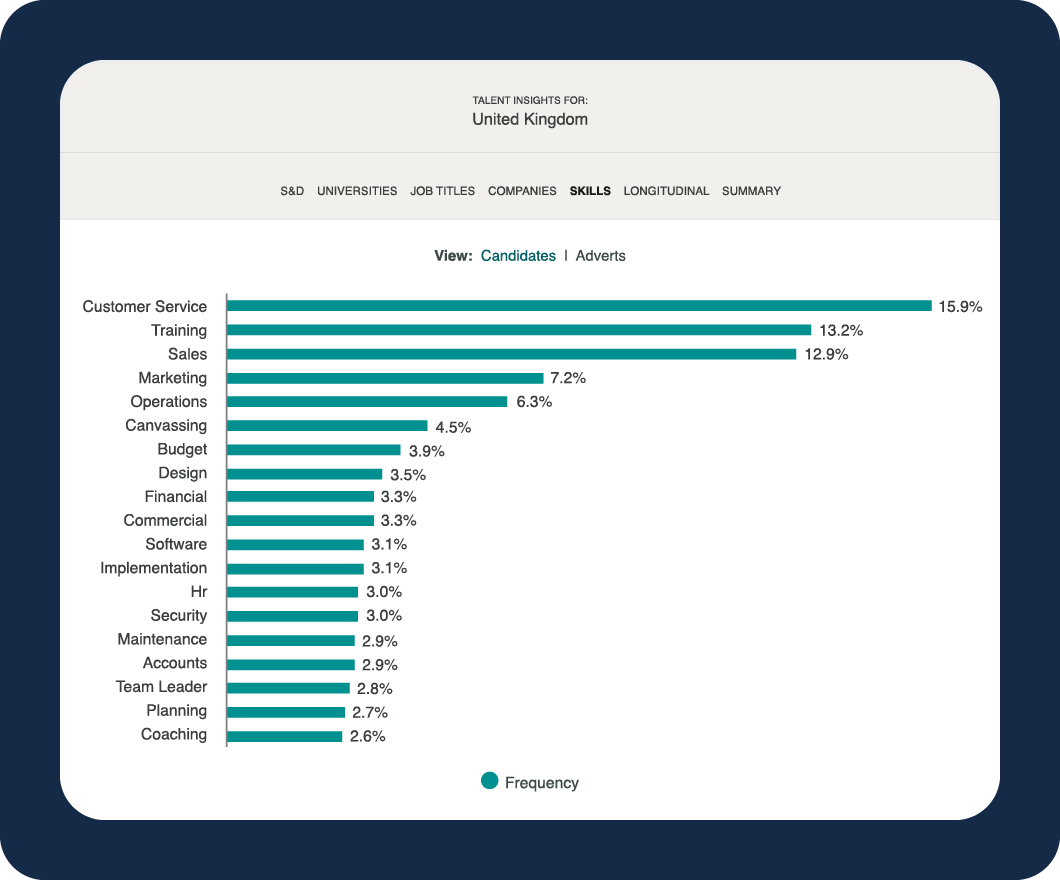Select the Marketing bar
Viewport: 1060px width, 880px height.
[x=385, y=378]
